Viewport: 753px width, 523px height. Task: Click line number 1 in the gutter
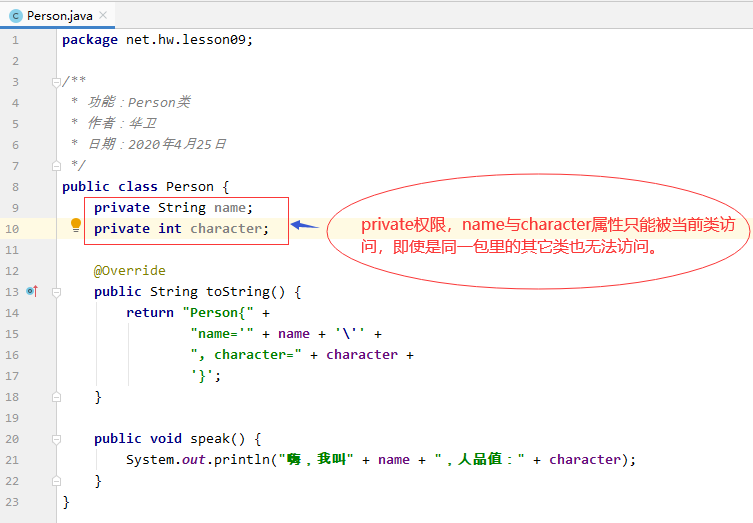click(x=15, y=40)
